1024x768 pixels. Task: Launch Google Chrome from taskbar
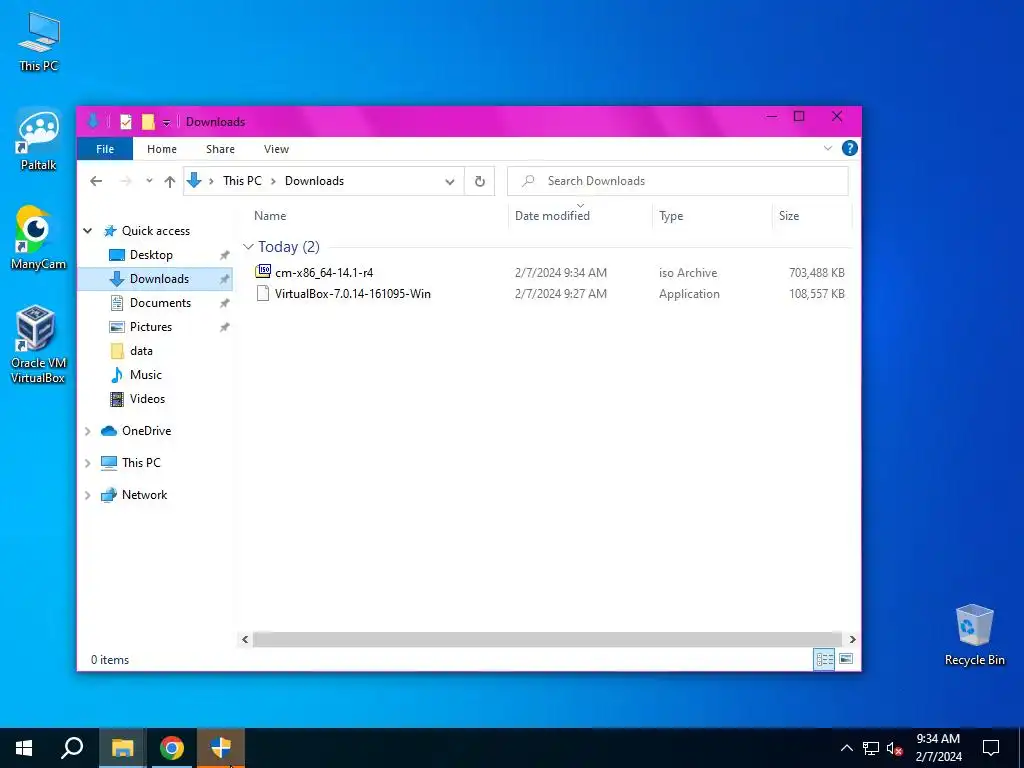click(x=172, y=748)
